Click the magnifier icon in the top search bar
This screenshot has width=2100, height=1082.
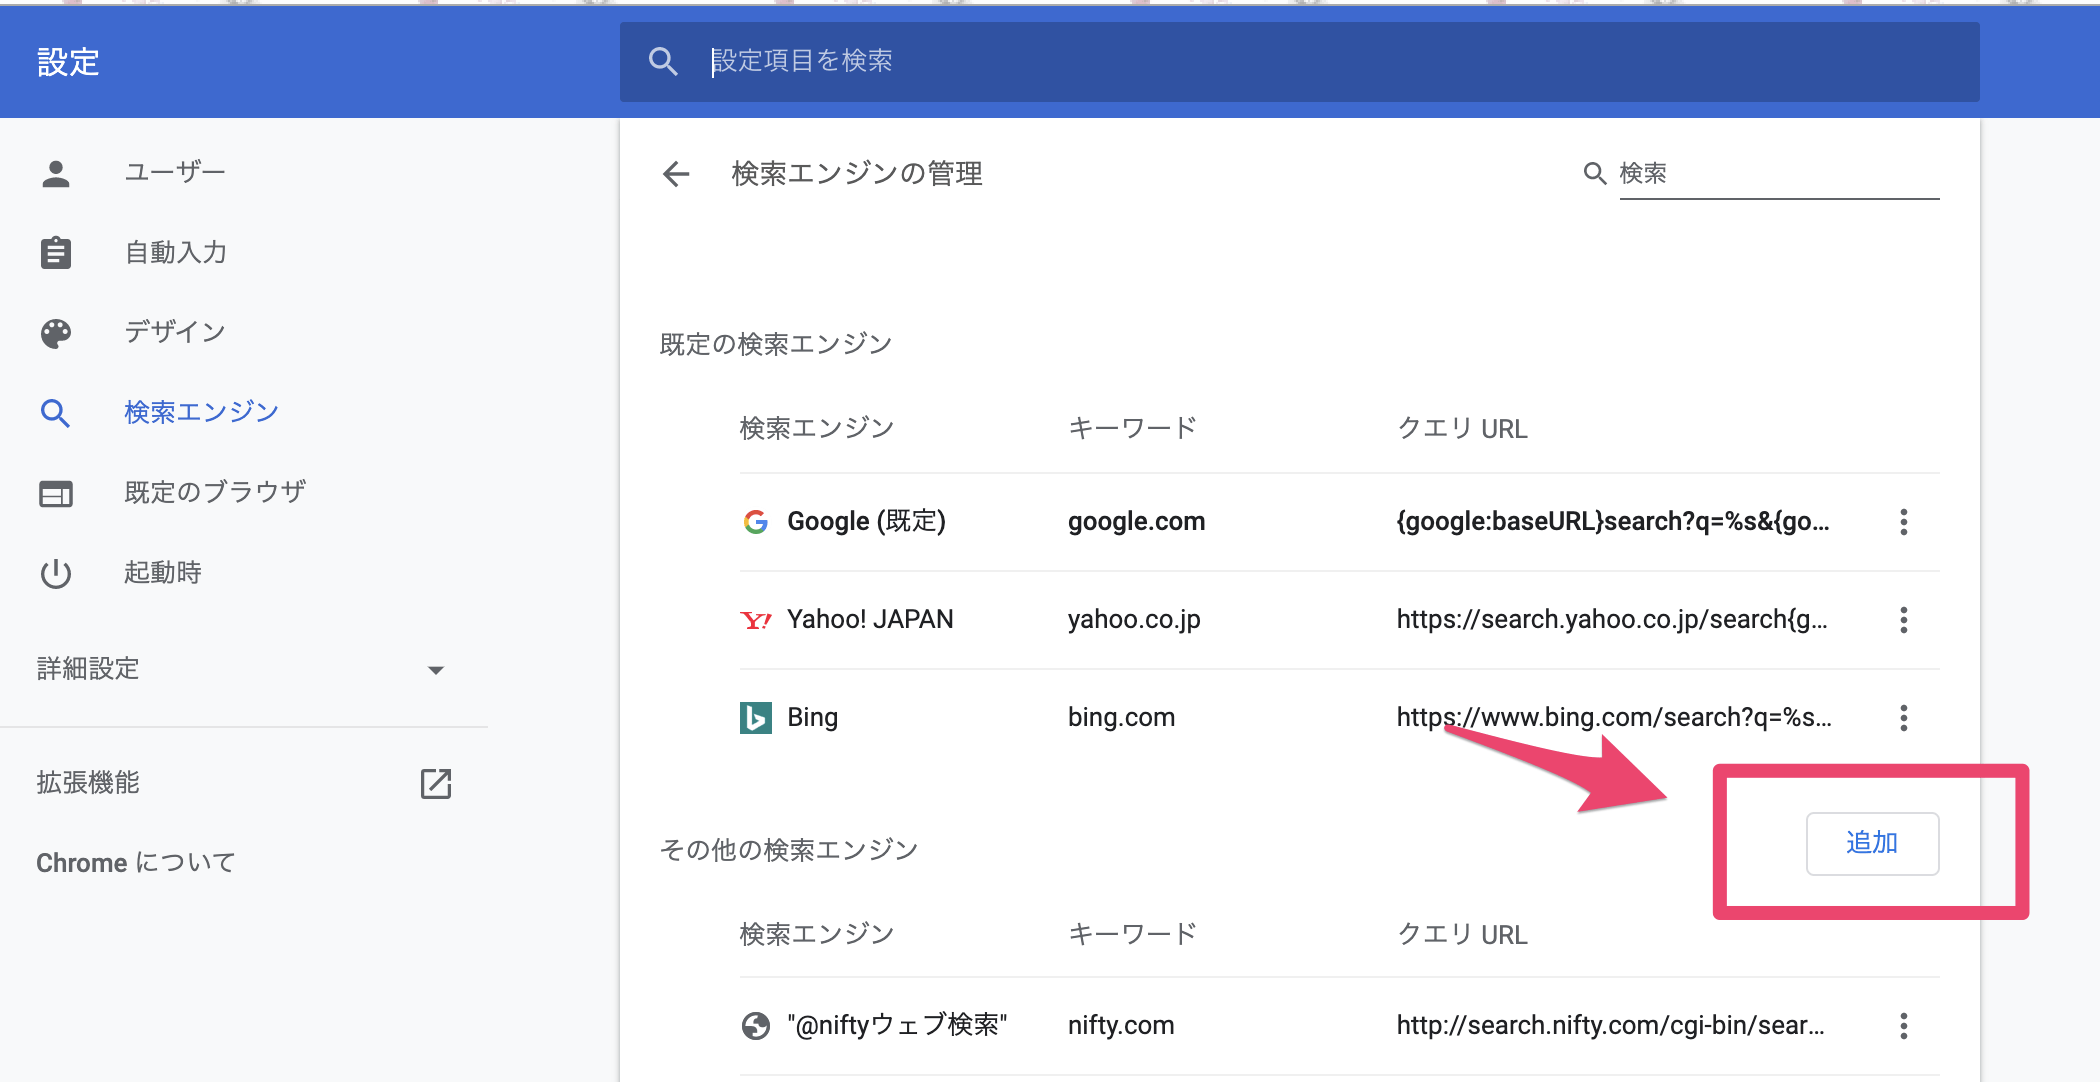(x=663, y=62)
